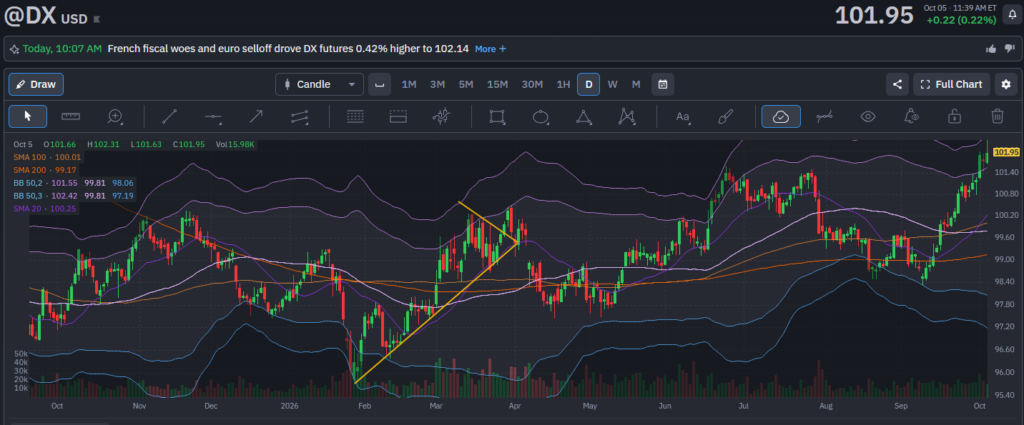
Task: Click the yellow 101.95 price tag on axis
Action: coord(1006,152)
